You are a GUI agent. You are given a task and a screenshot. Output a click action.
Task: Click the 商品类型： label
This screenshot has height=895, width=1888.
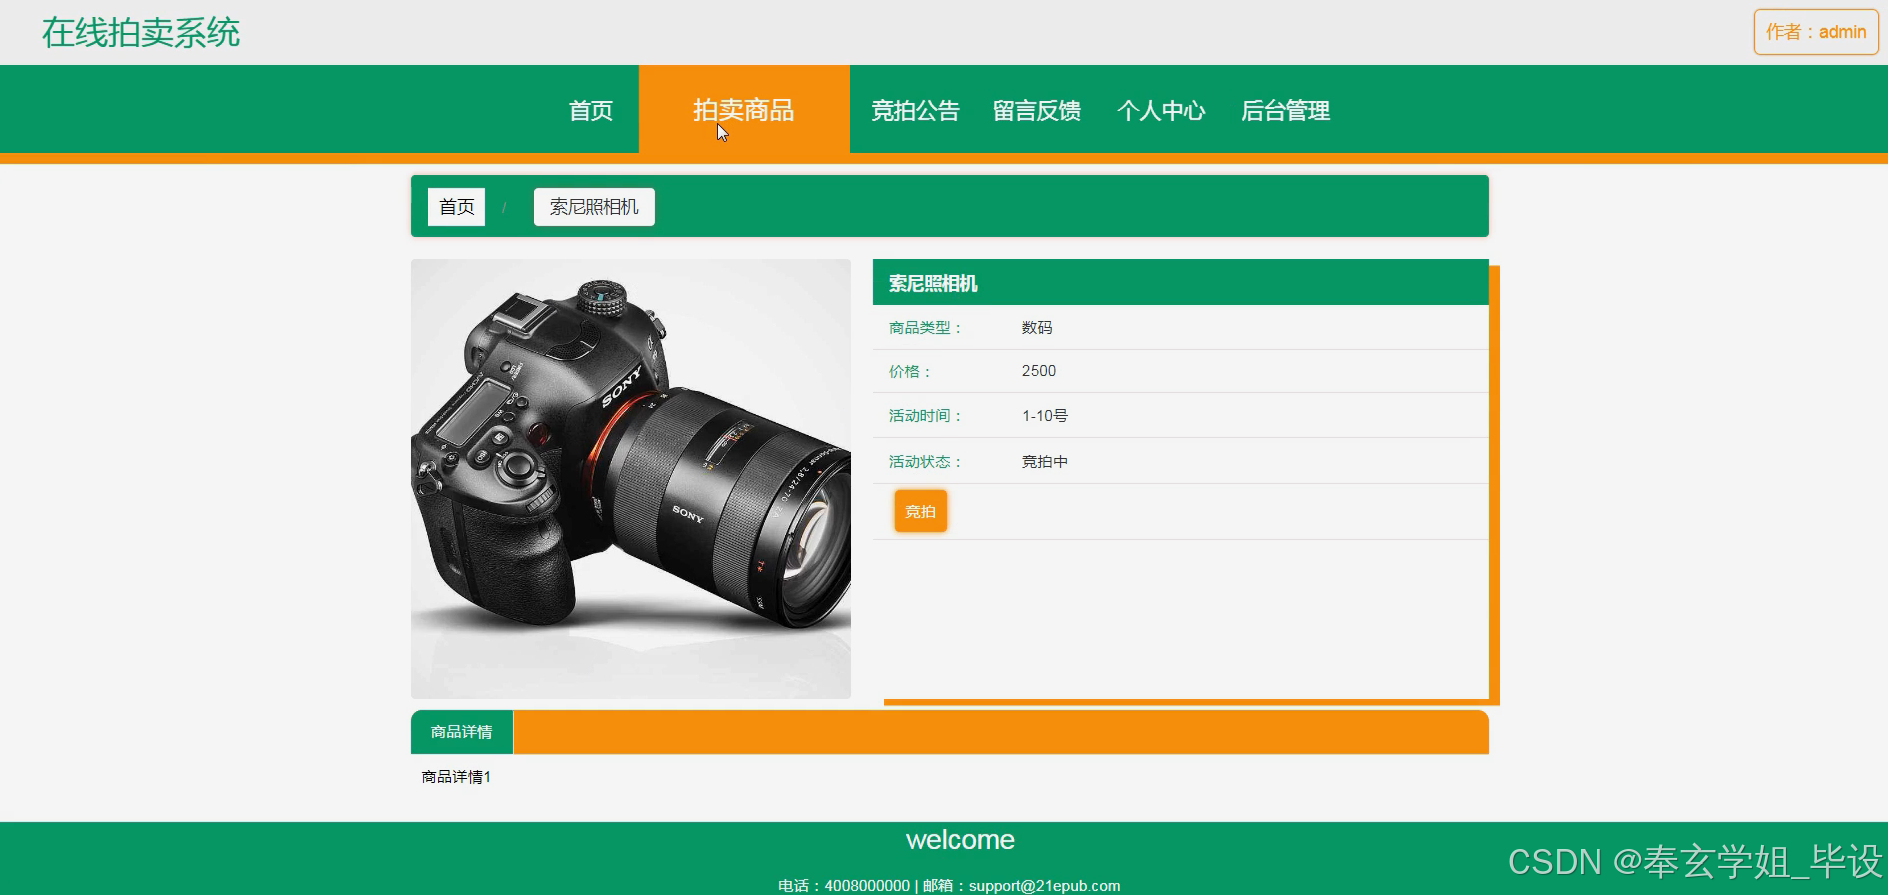tap(926, 328)
